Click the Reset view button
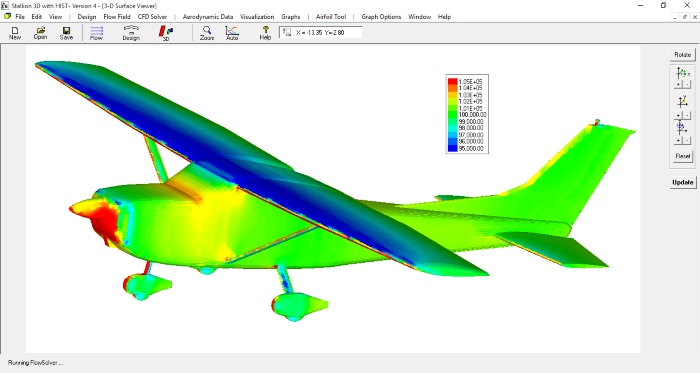This screenshot has width=700, height=373. (x=682, y=156)
